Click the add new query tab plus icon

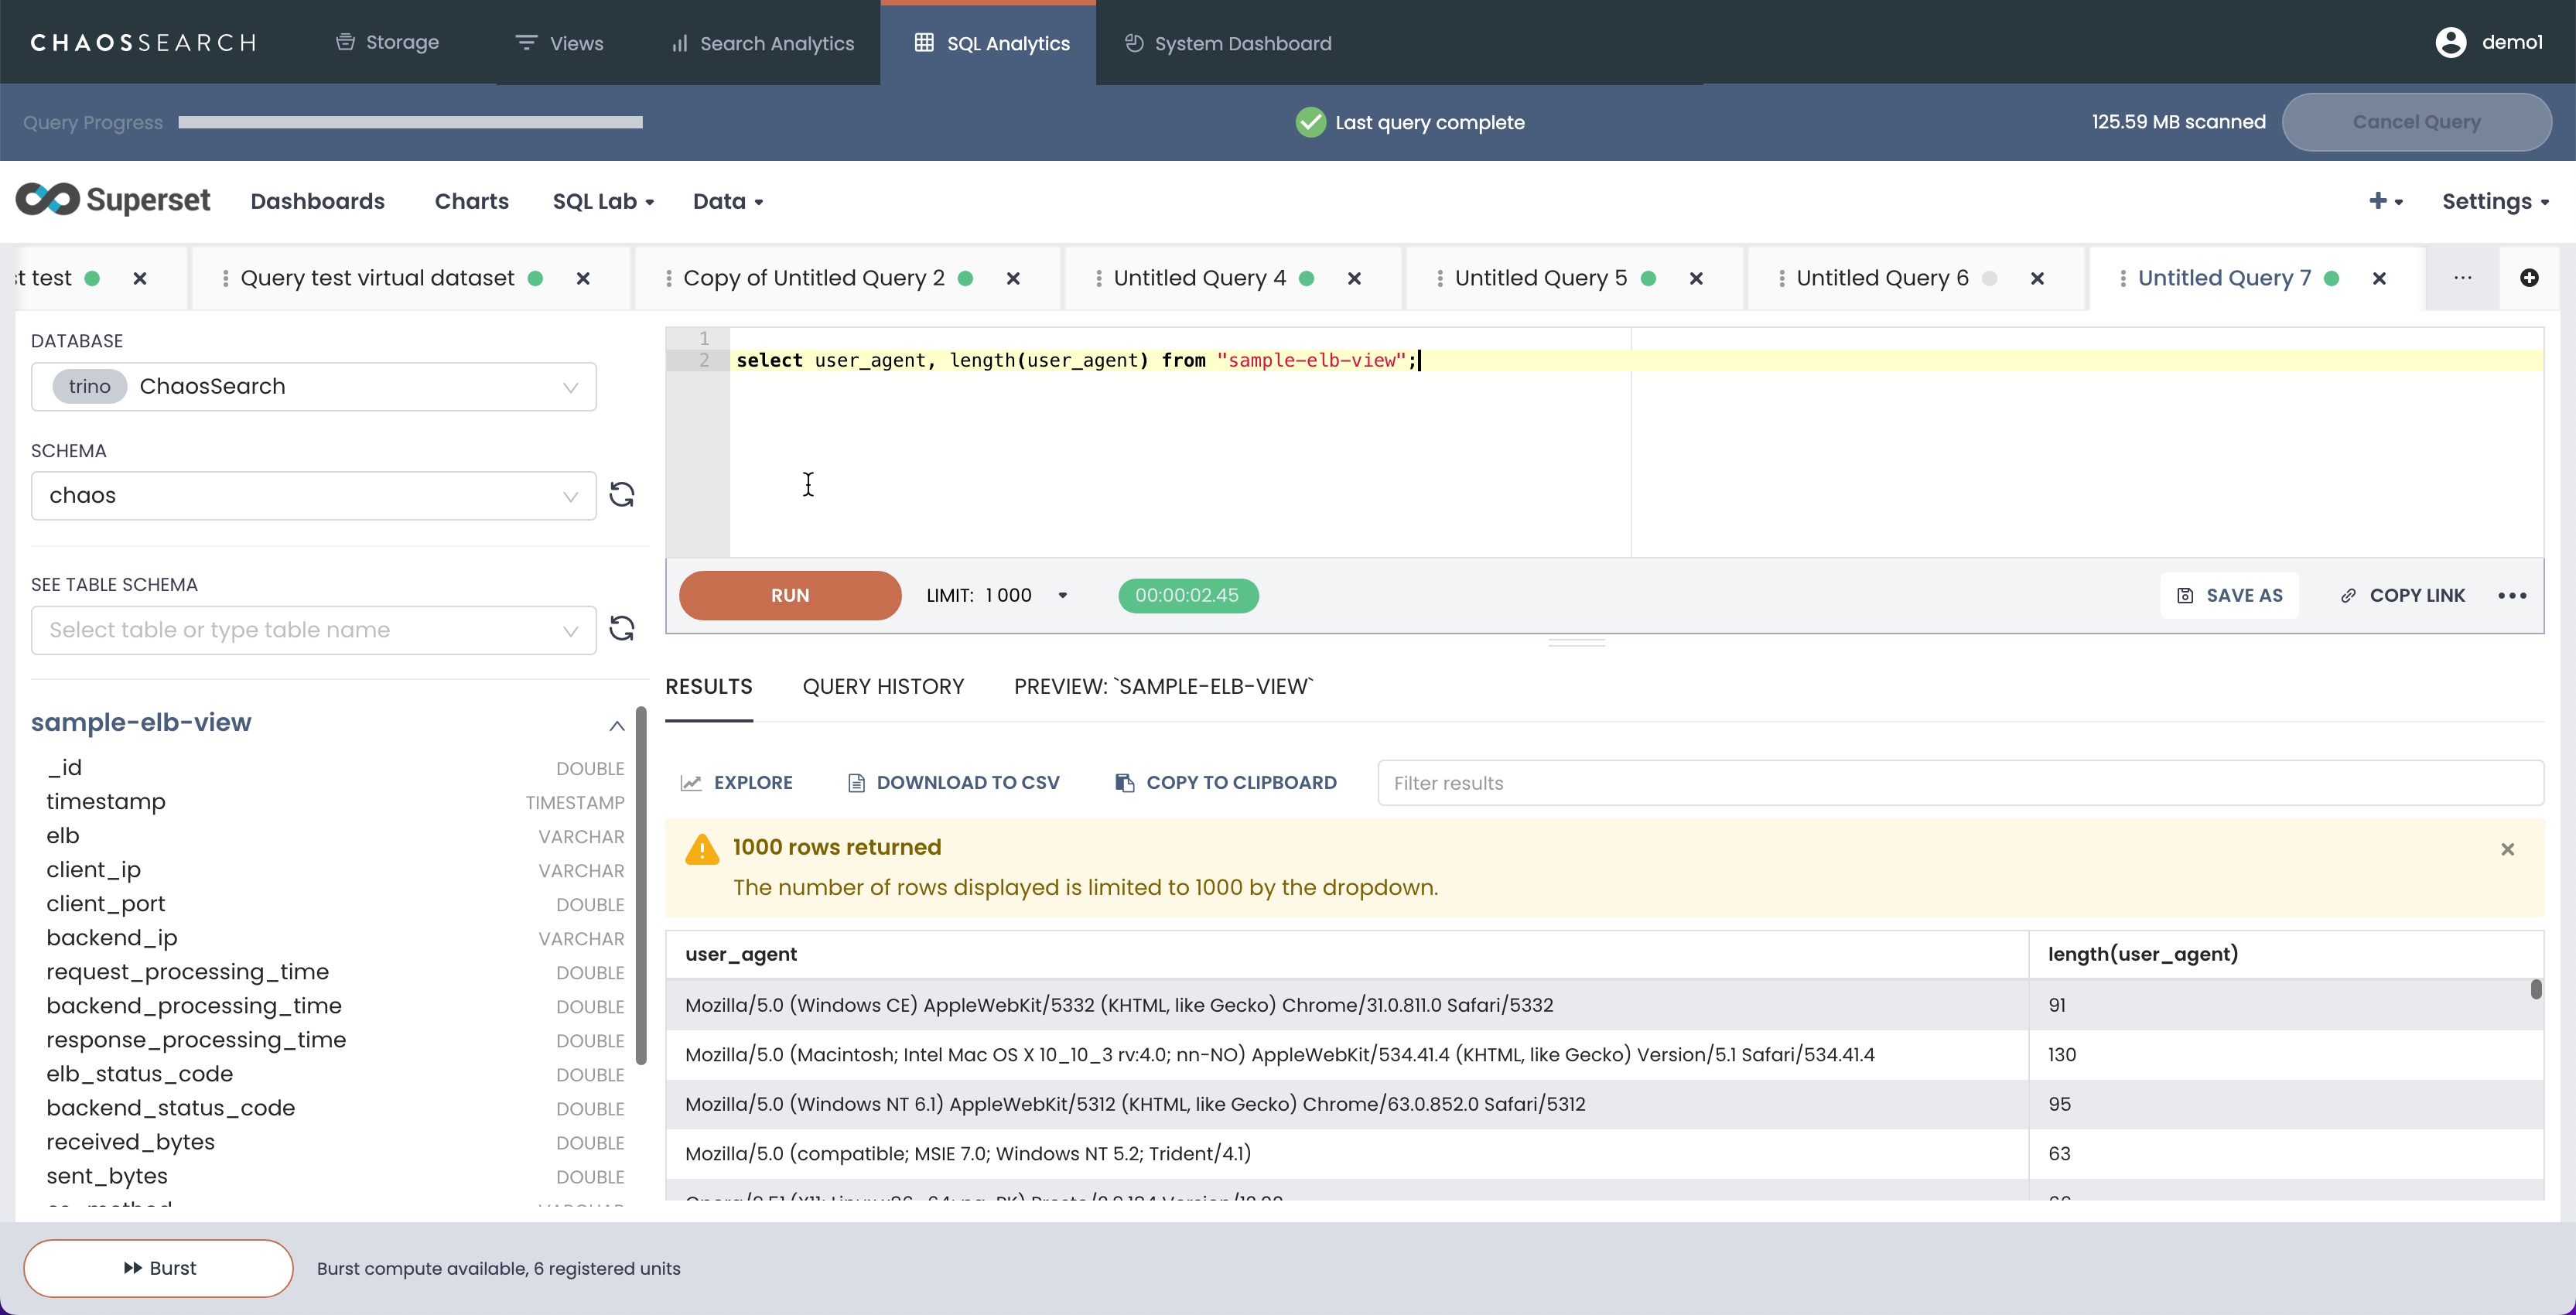[2528, 278]
